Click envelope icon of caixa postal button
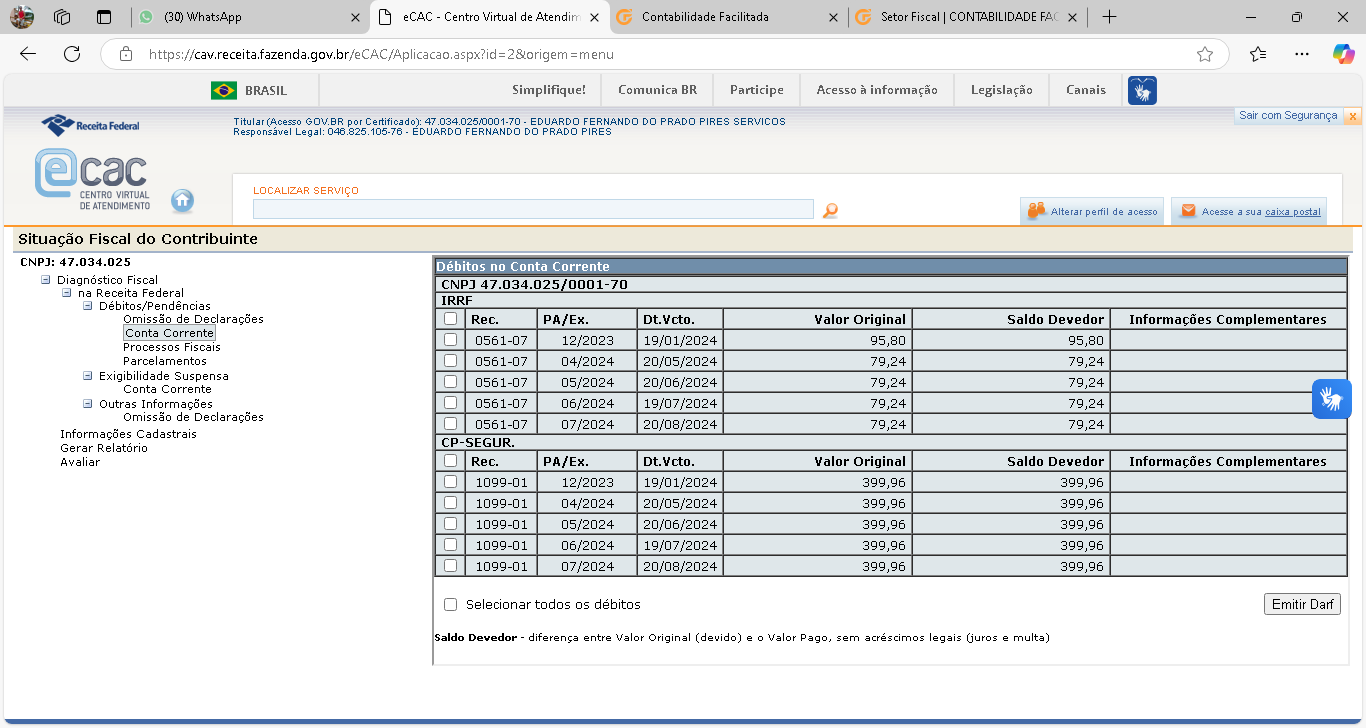 1188,211
